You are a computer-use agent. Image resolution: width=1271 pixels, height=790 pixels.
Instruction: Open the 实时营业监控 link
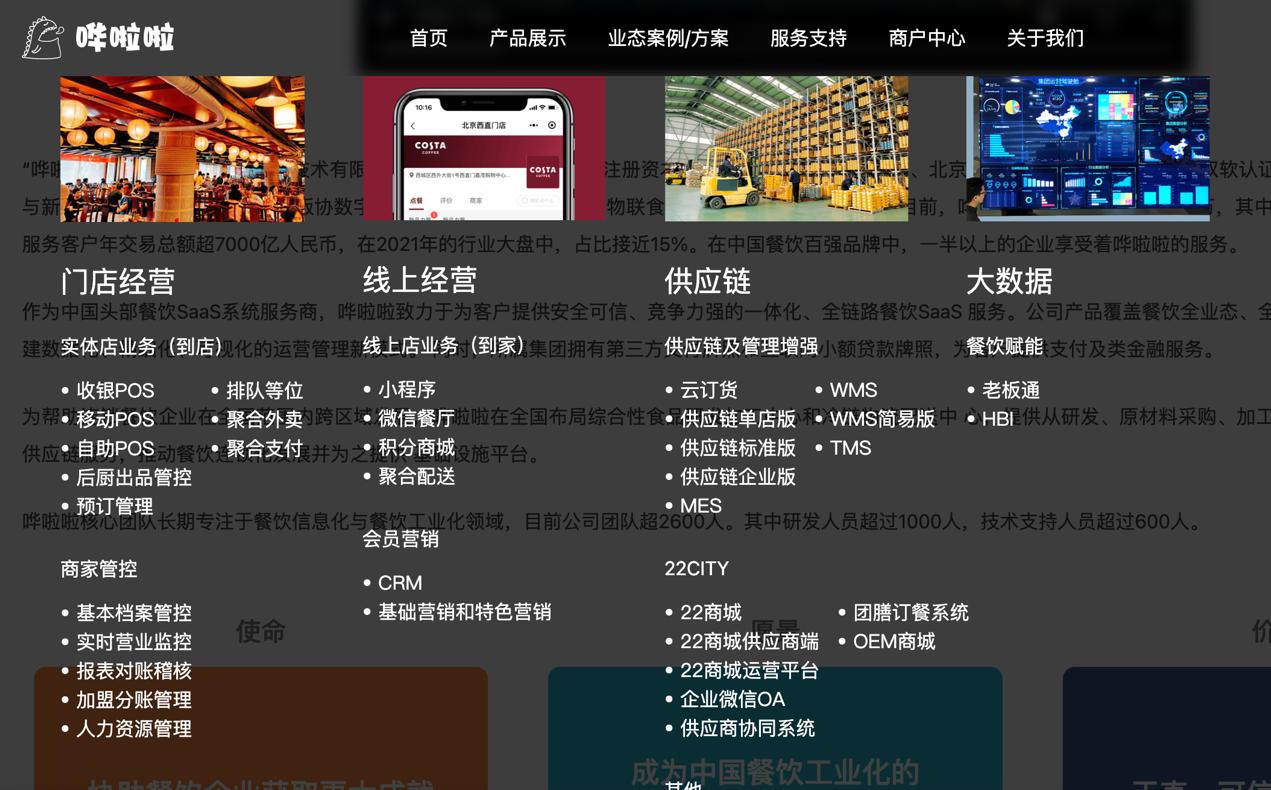(x=134, y=641)
